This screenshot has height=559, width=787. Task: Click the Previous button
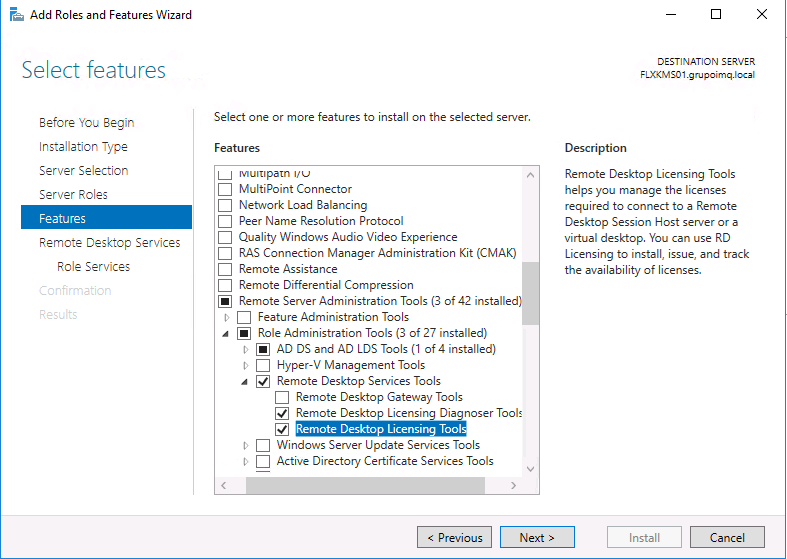coord(454,537)
